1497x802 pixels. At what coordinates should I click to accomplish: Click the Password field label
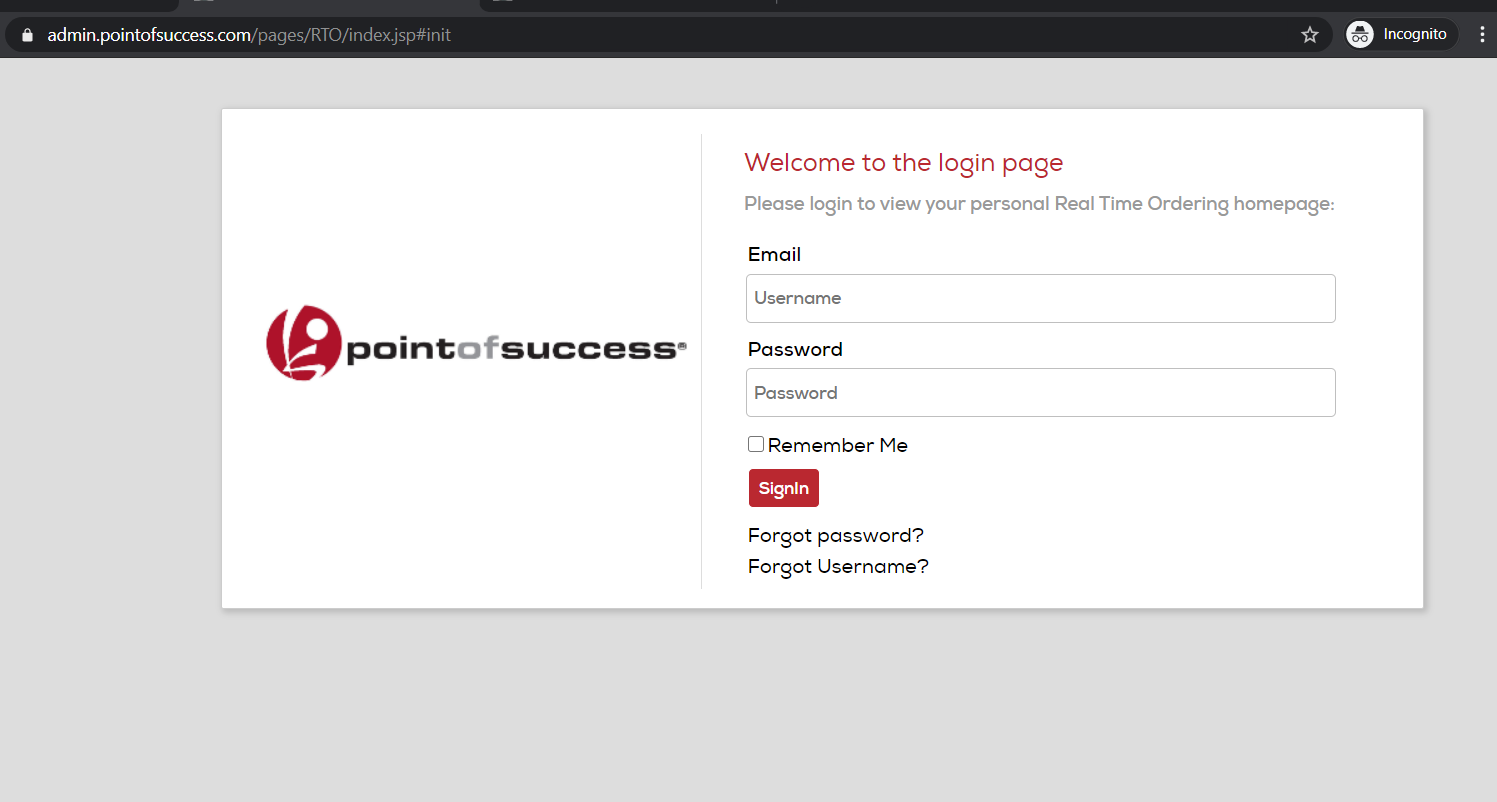click(796, 349)
